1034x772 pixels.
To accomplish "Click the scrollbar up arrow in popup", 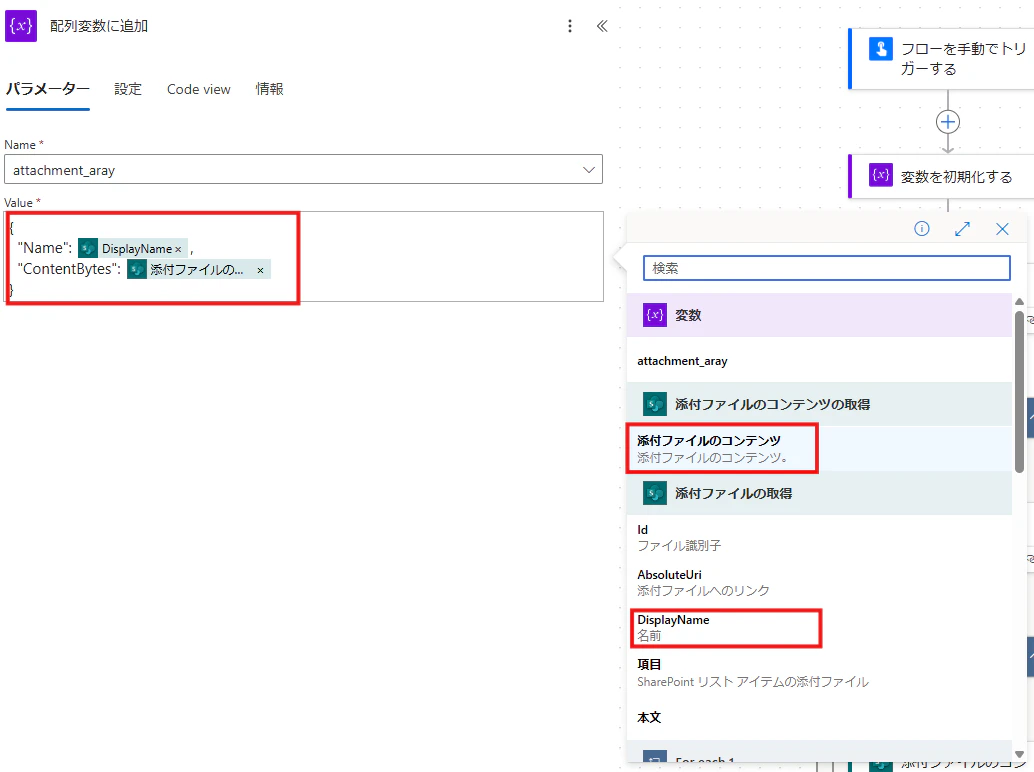I will point(1019,301).
